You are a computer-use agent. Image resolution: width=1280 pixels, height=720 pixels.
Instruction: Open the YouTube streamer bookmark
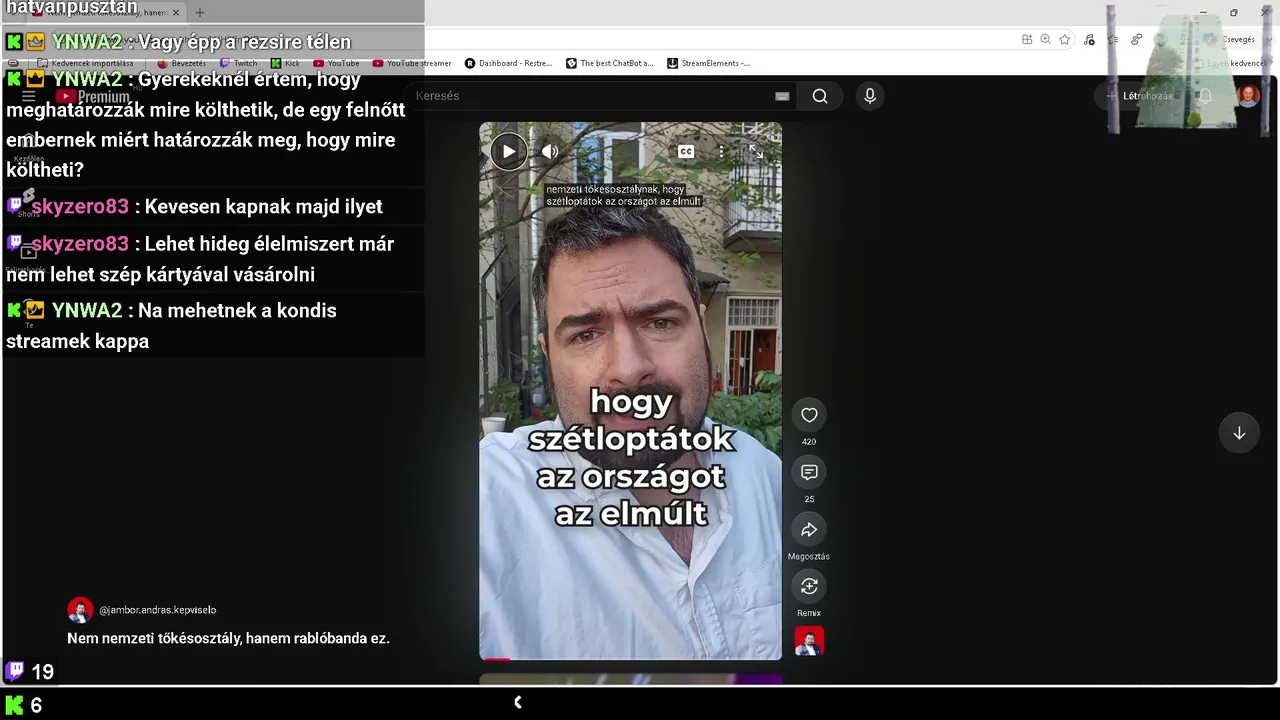point(412,63)
